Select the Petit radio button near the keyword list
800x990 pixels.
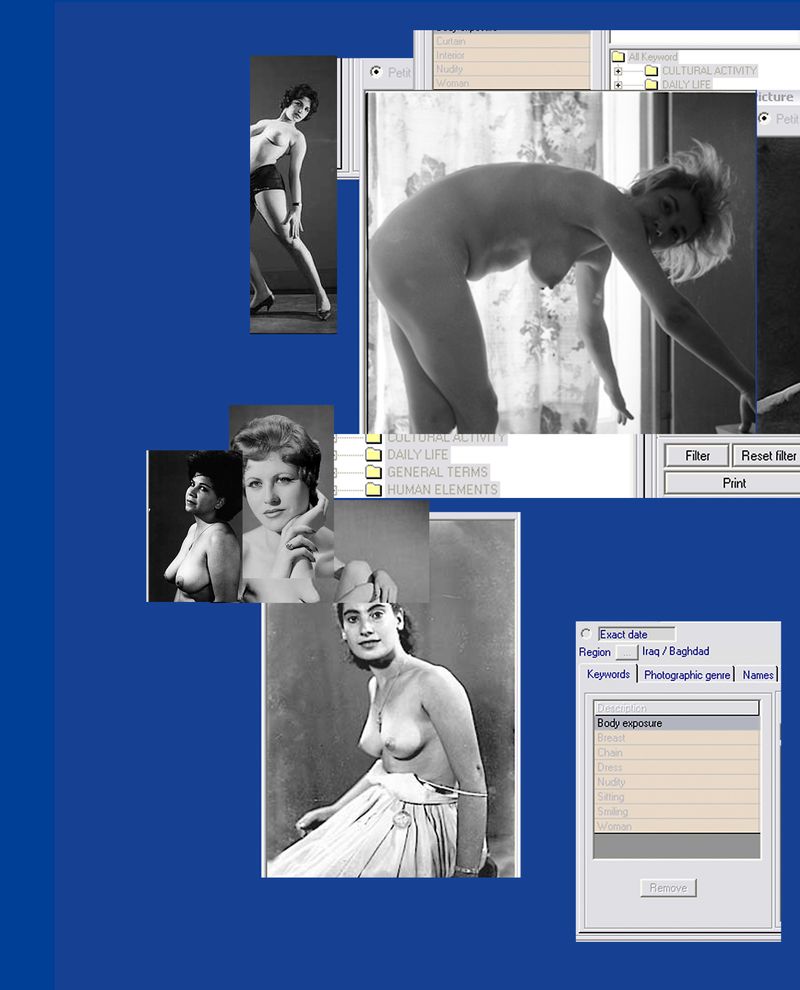click(x=378, y=71)
